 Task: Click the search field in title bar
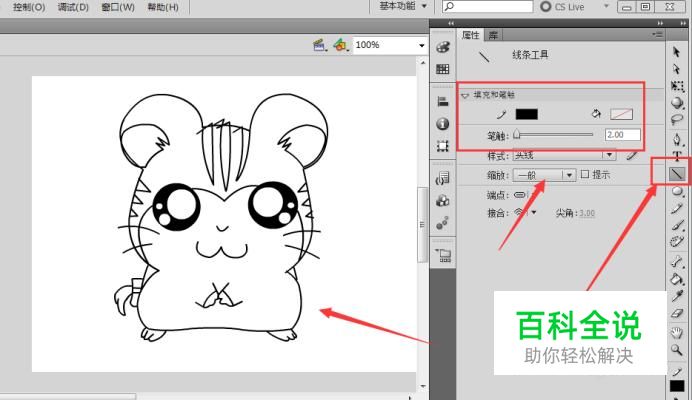click(488, 6)
